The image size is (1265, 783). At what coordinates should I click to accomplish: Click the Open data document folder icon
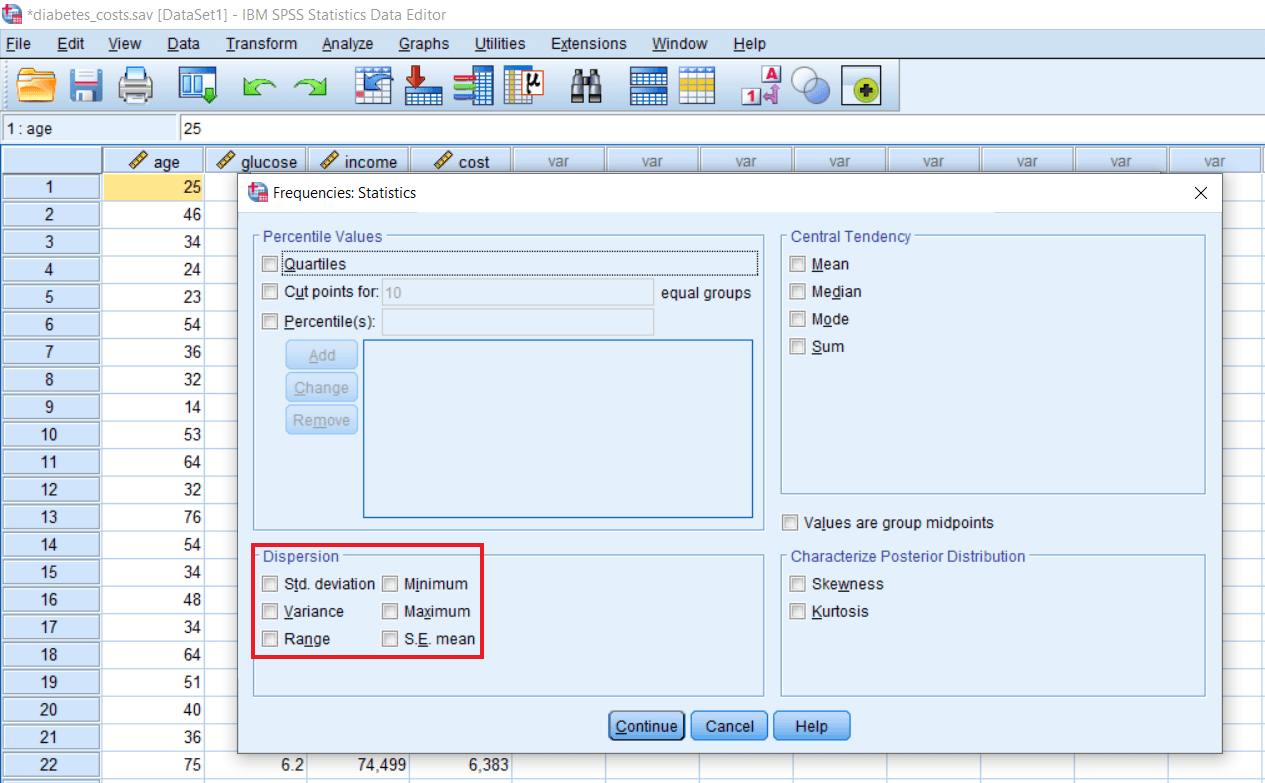click(37, 87)
